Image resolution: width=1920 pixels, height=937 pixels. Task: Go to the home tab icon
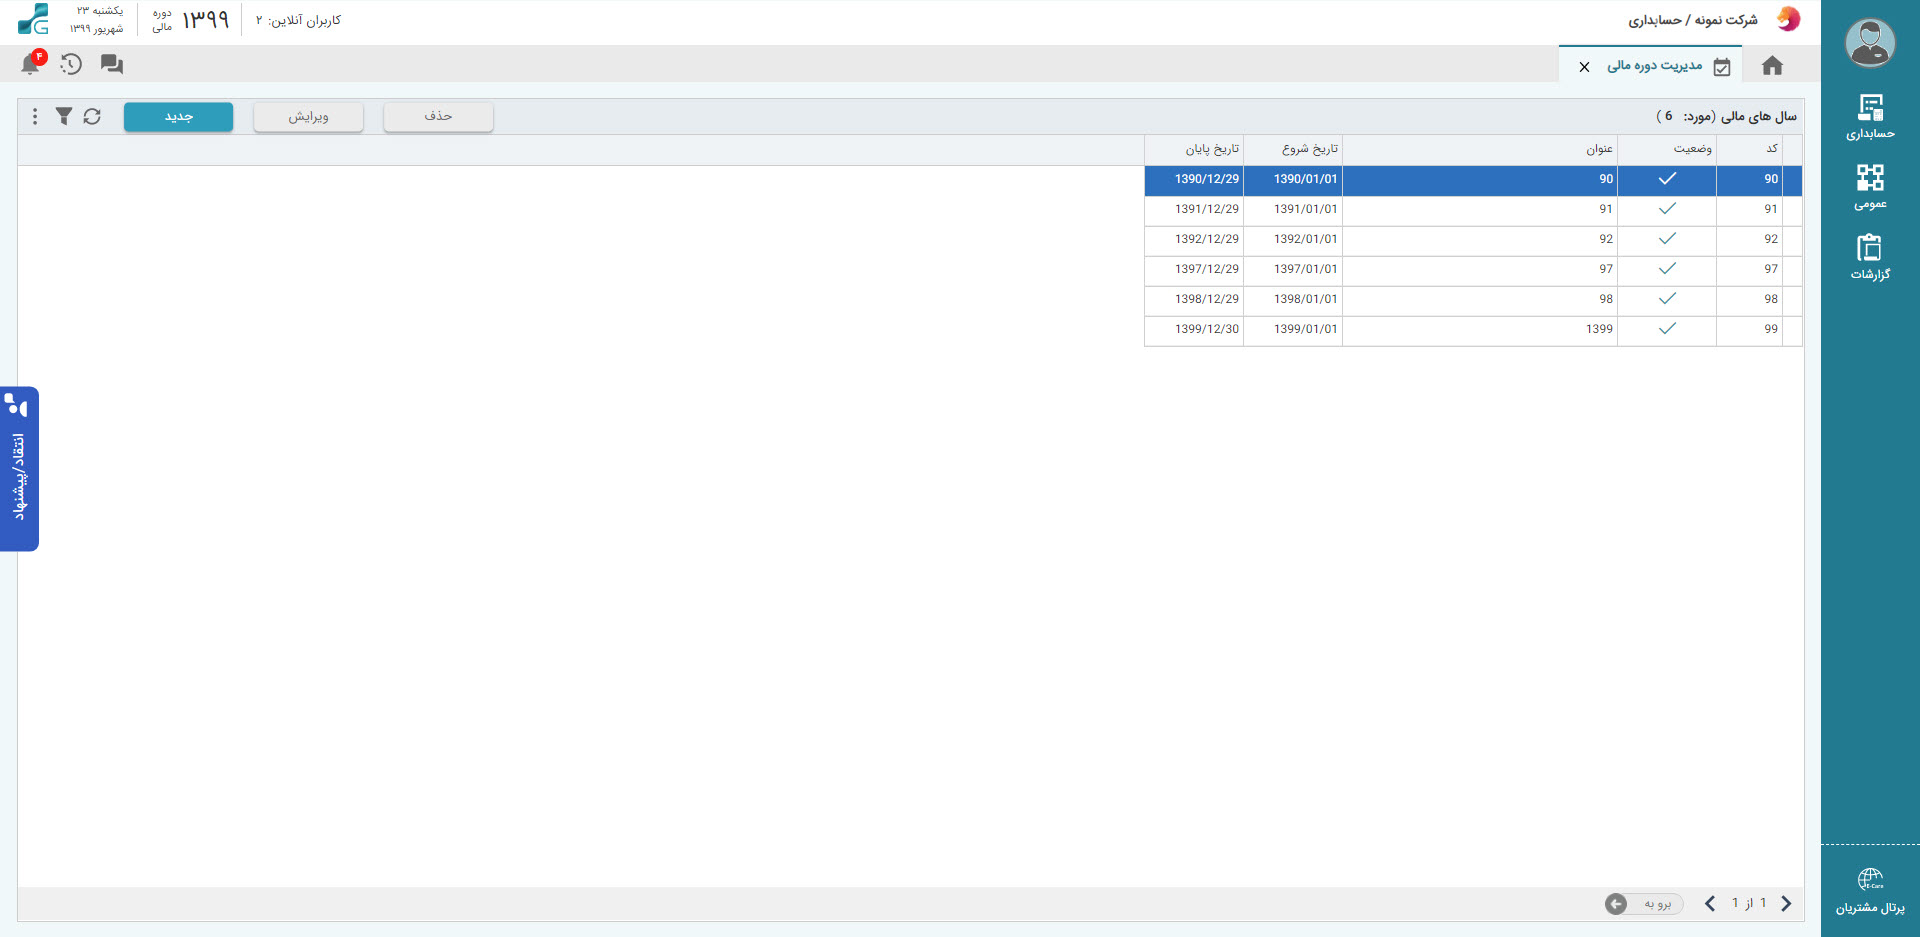pyautogui.click(x=1772, y=66)
